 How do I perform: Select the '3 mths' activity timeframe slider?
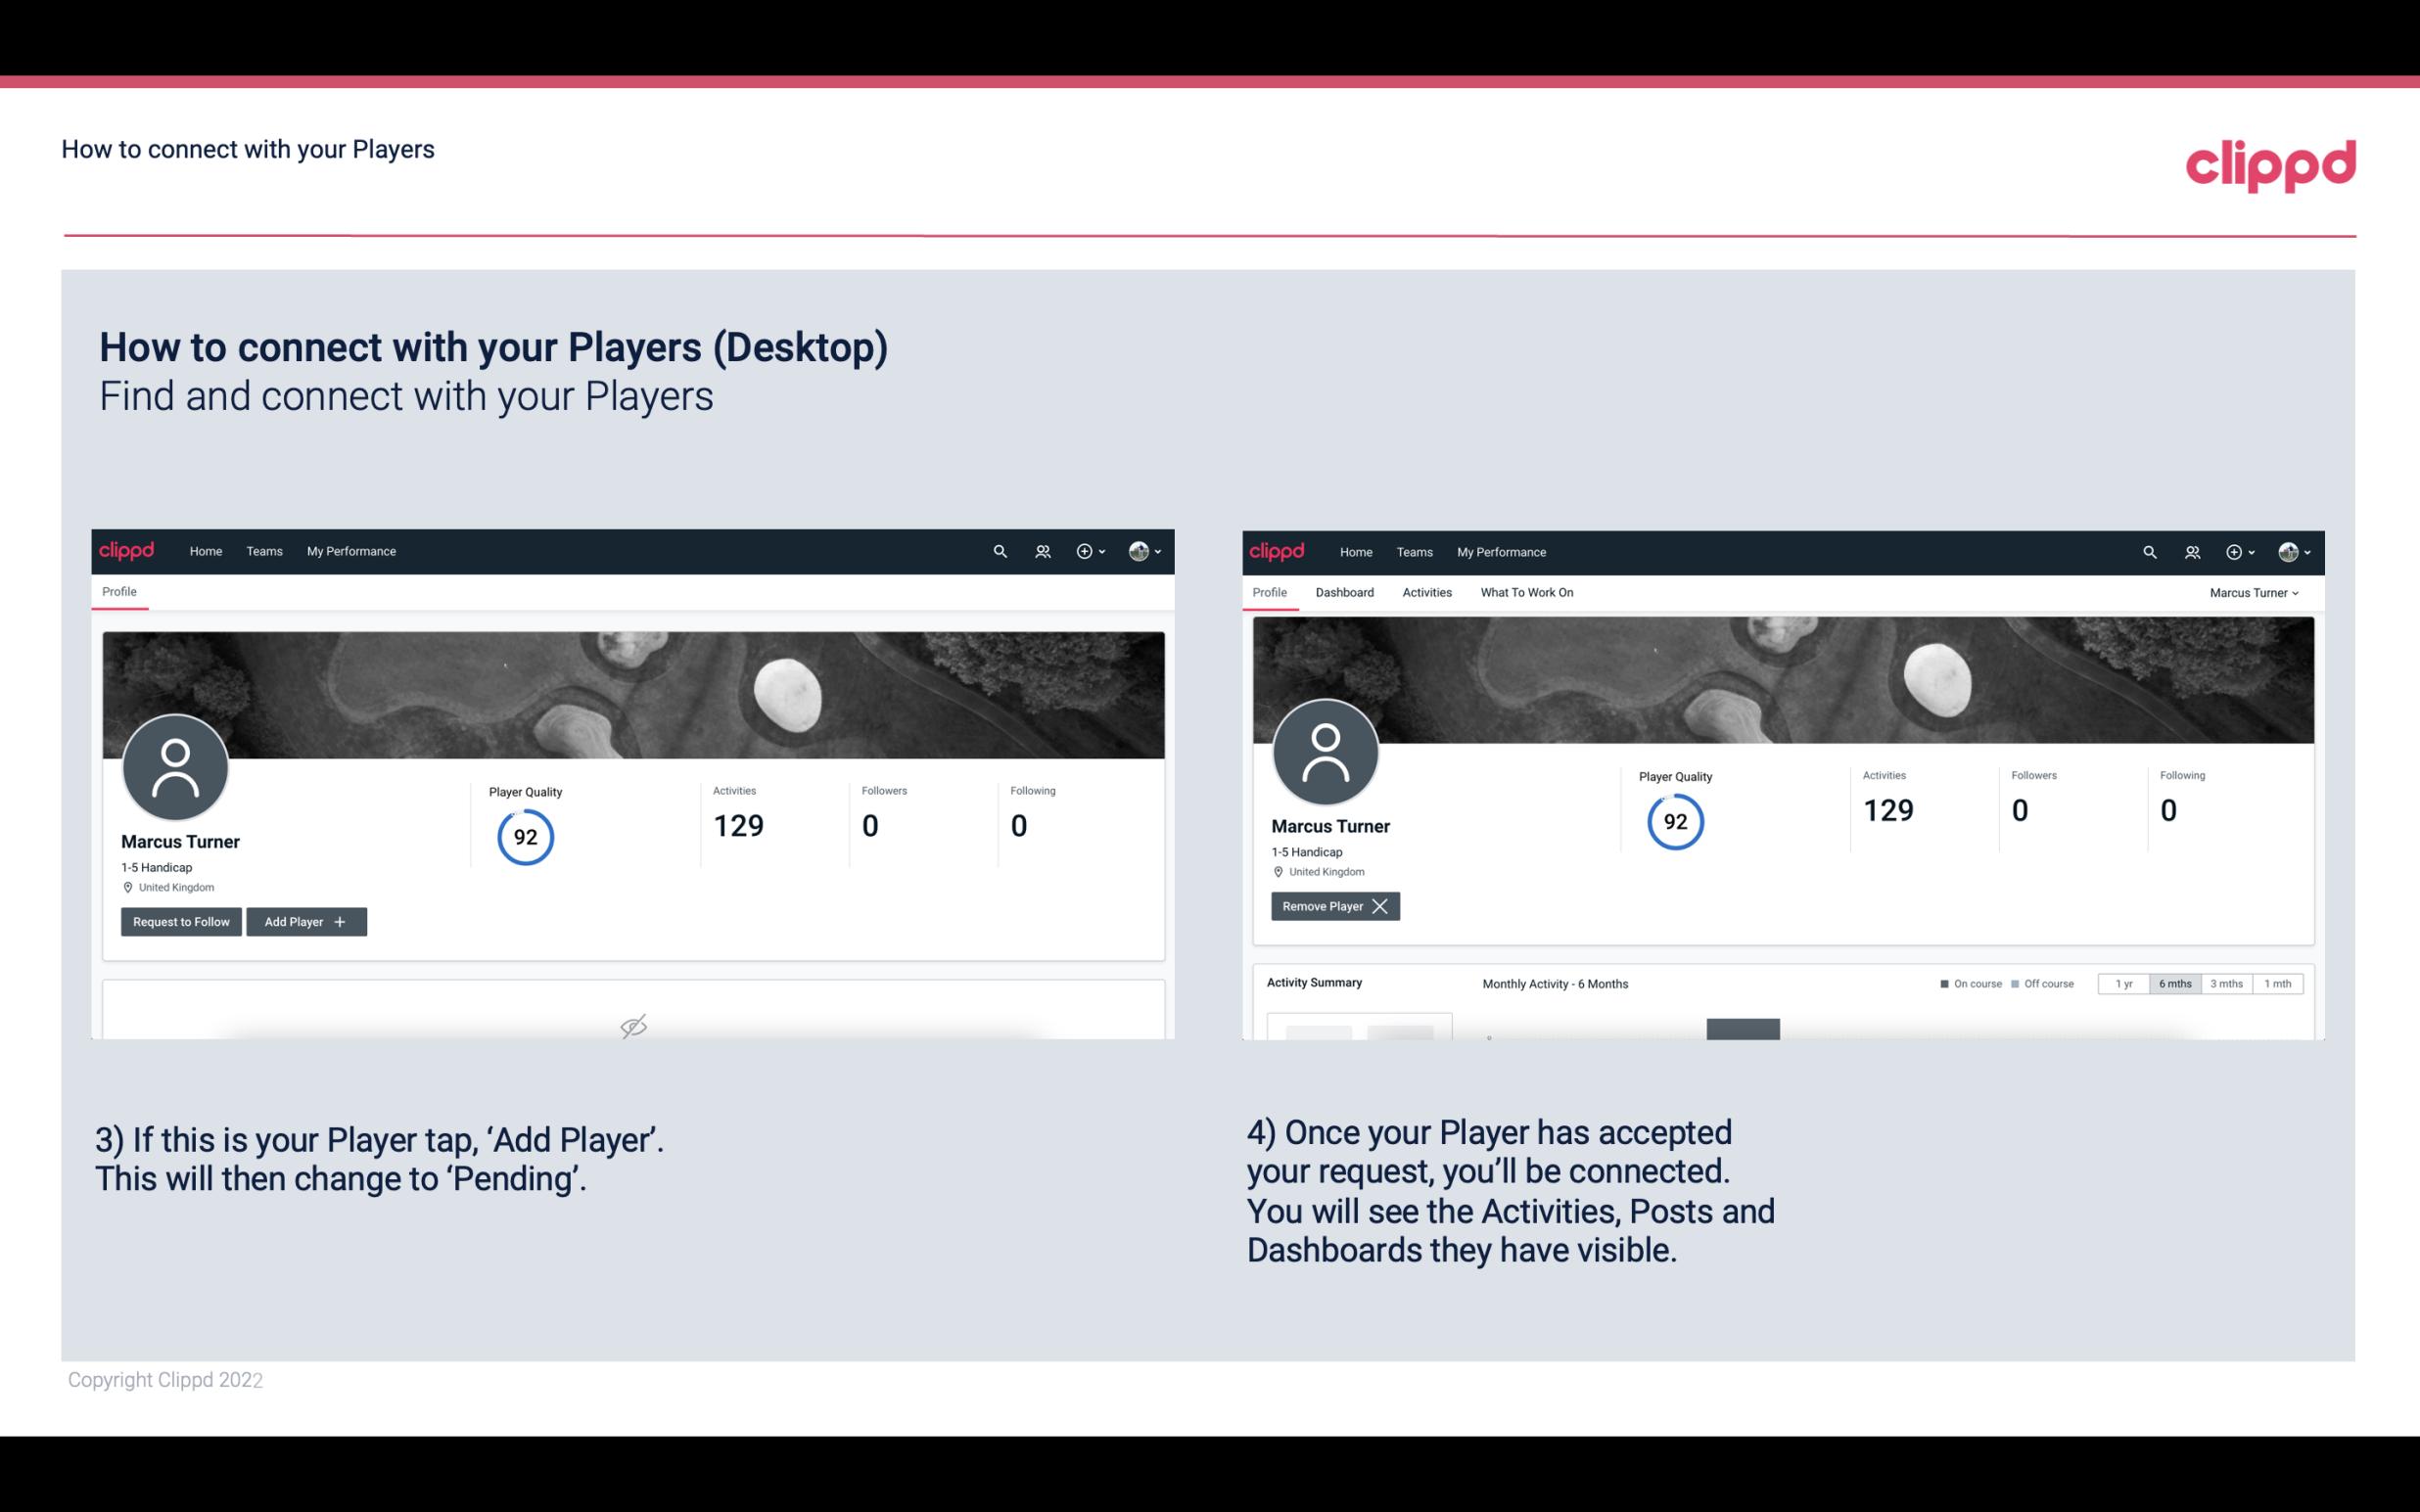(x=2226, y=983)
